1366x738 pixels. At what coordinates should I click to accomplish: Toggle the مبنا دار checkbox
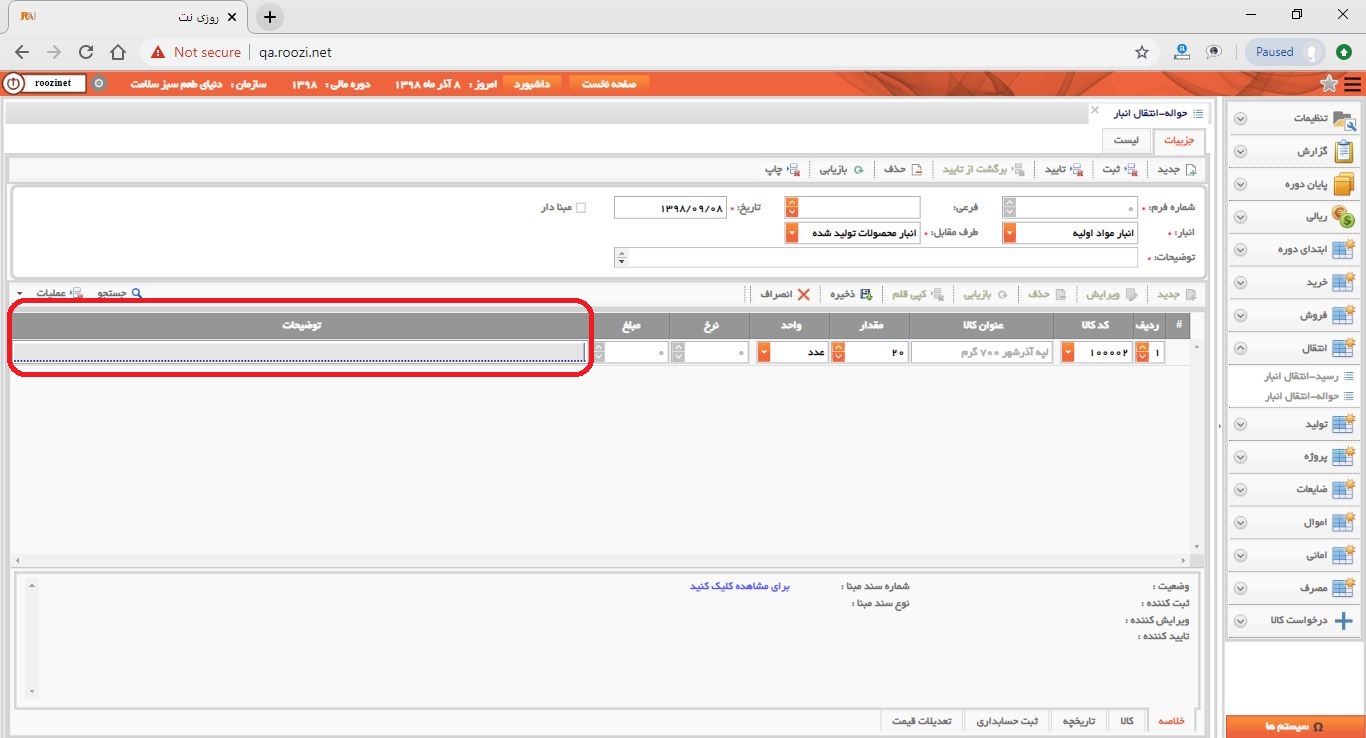click(581, 208)
